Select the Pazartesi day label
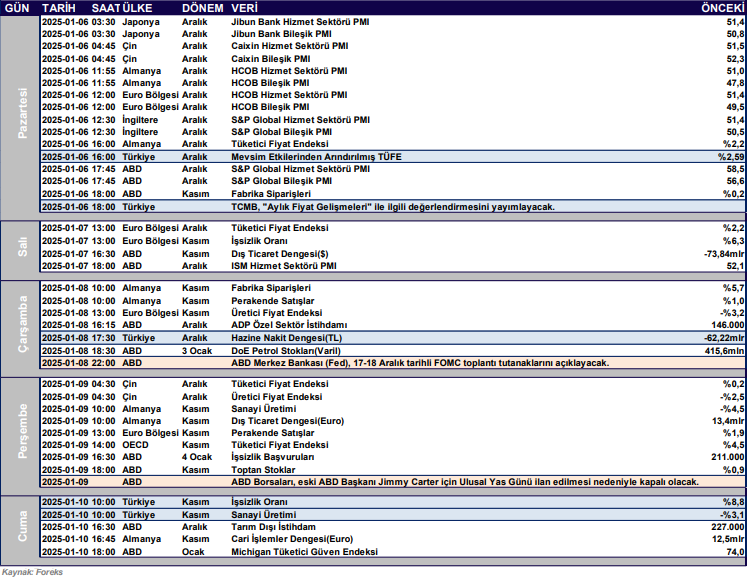Image resolution: width=747 pixels, height=579 pixels. point(22,113)
